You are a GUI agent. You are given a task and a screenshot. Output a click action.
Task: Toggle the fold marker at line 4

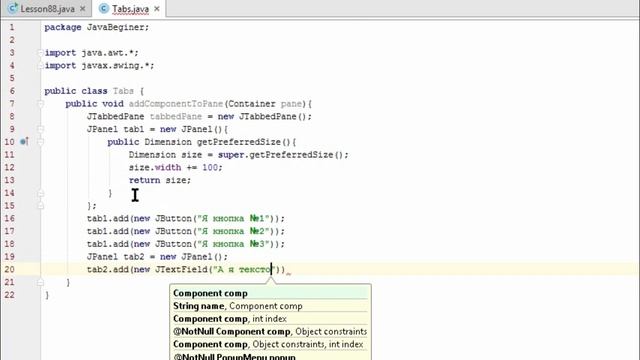(40, 65)
